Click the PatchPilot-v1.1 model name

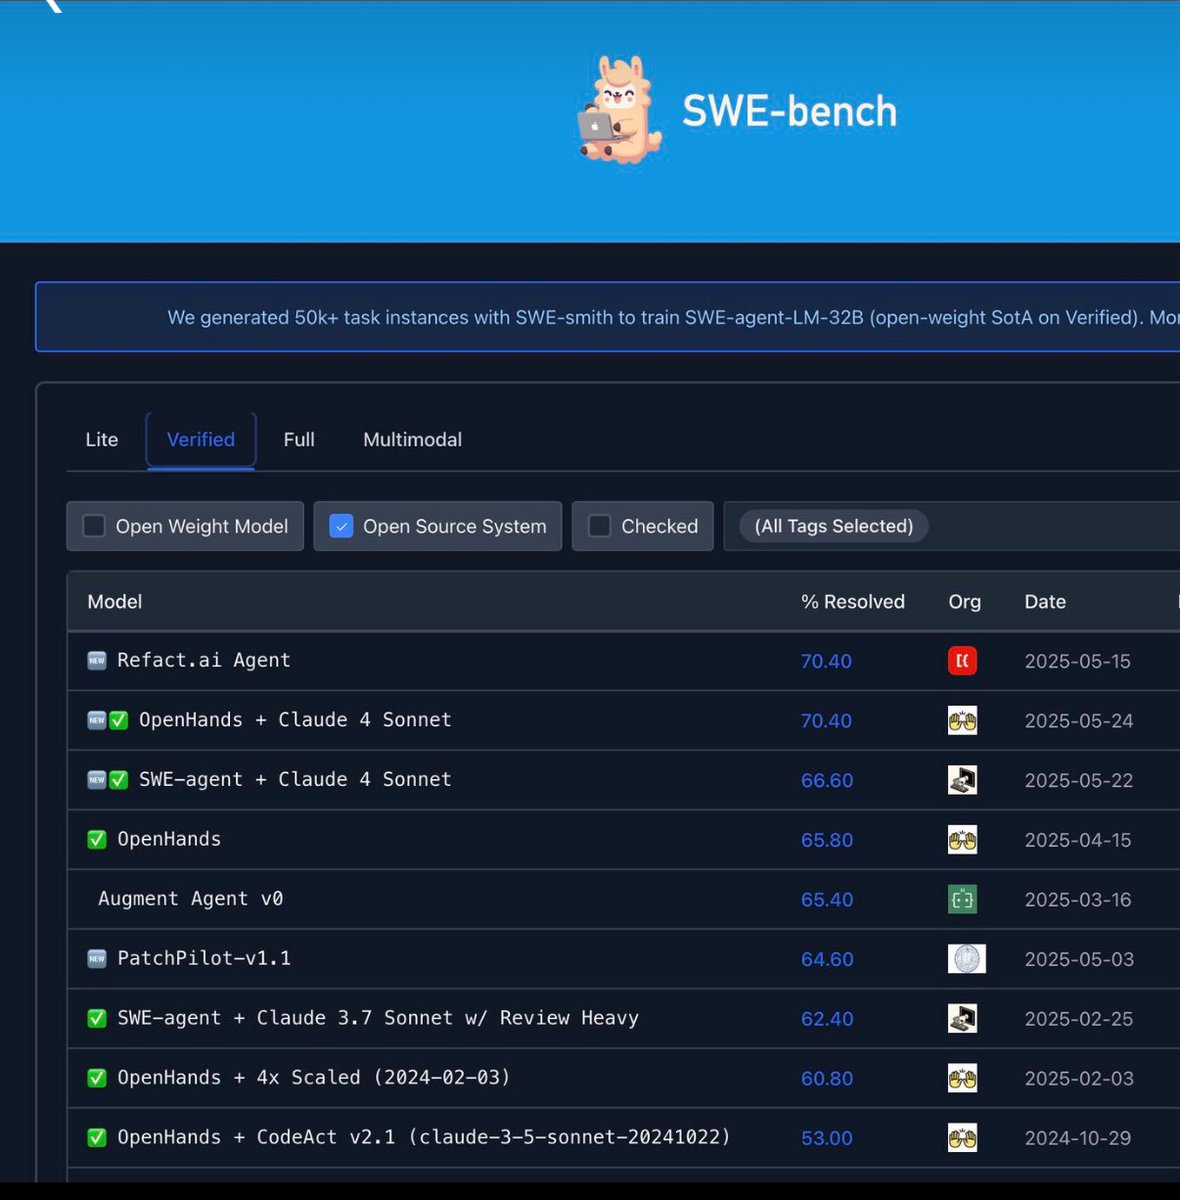(204, 958)
